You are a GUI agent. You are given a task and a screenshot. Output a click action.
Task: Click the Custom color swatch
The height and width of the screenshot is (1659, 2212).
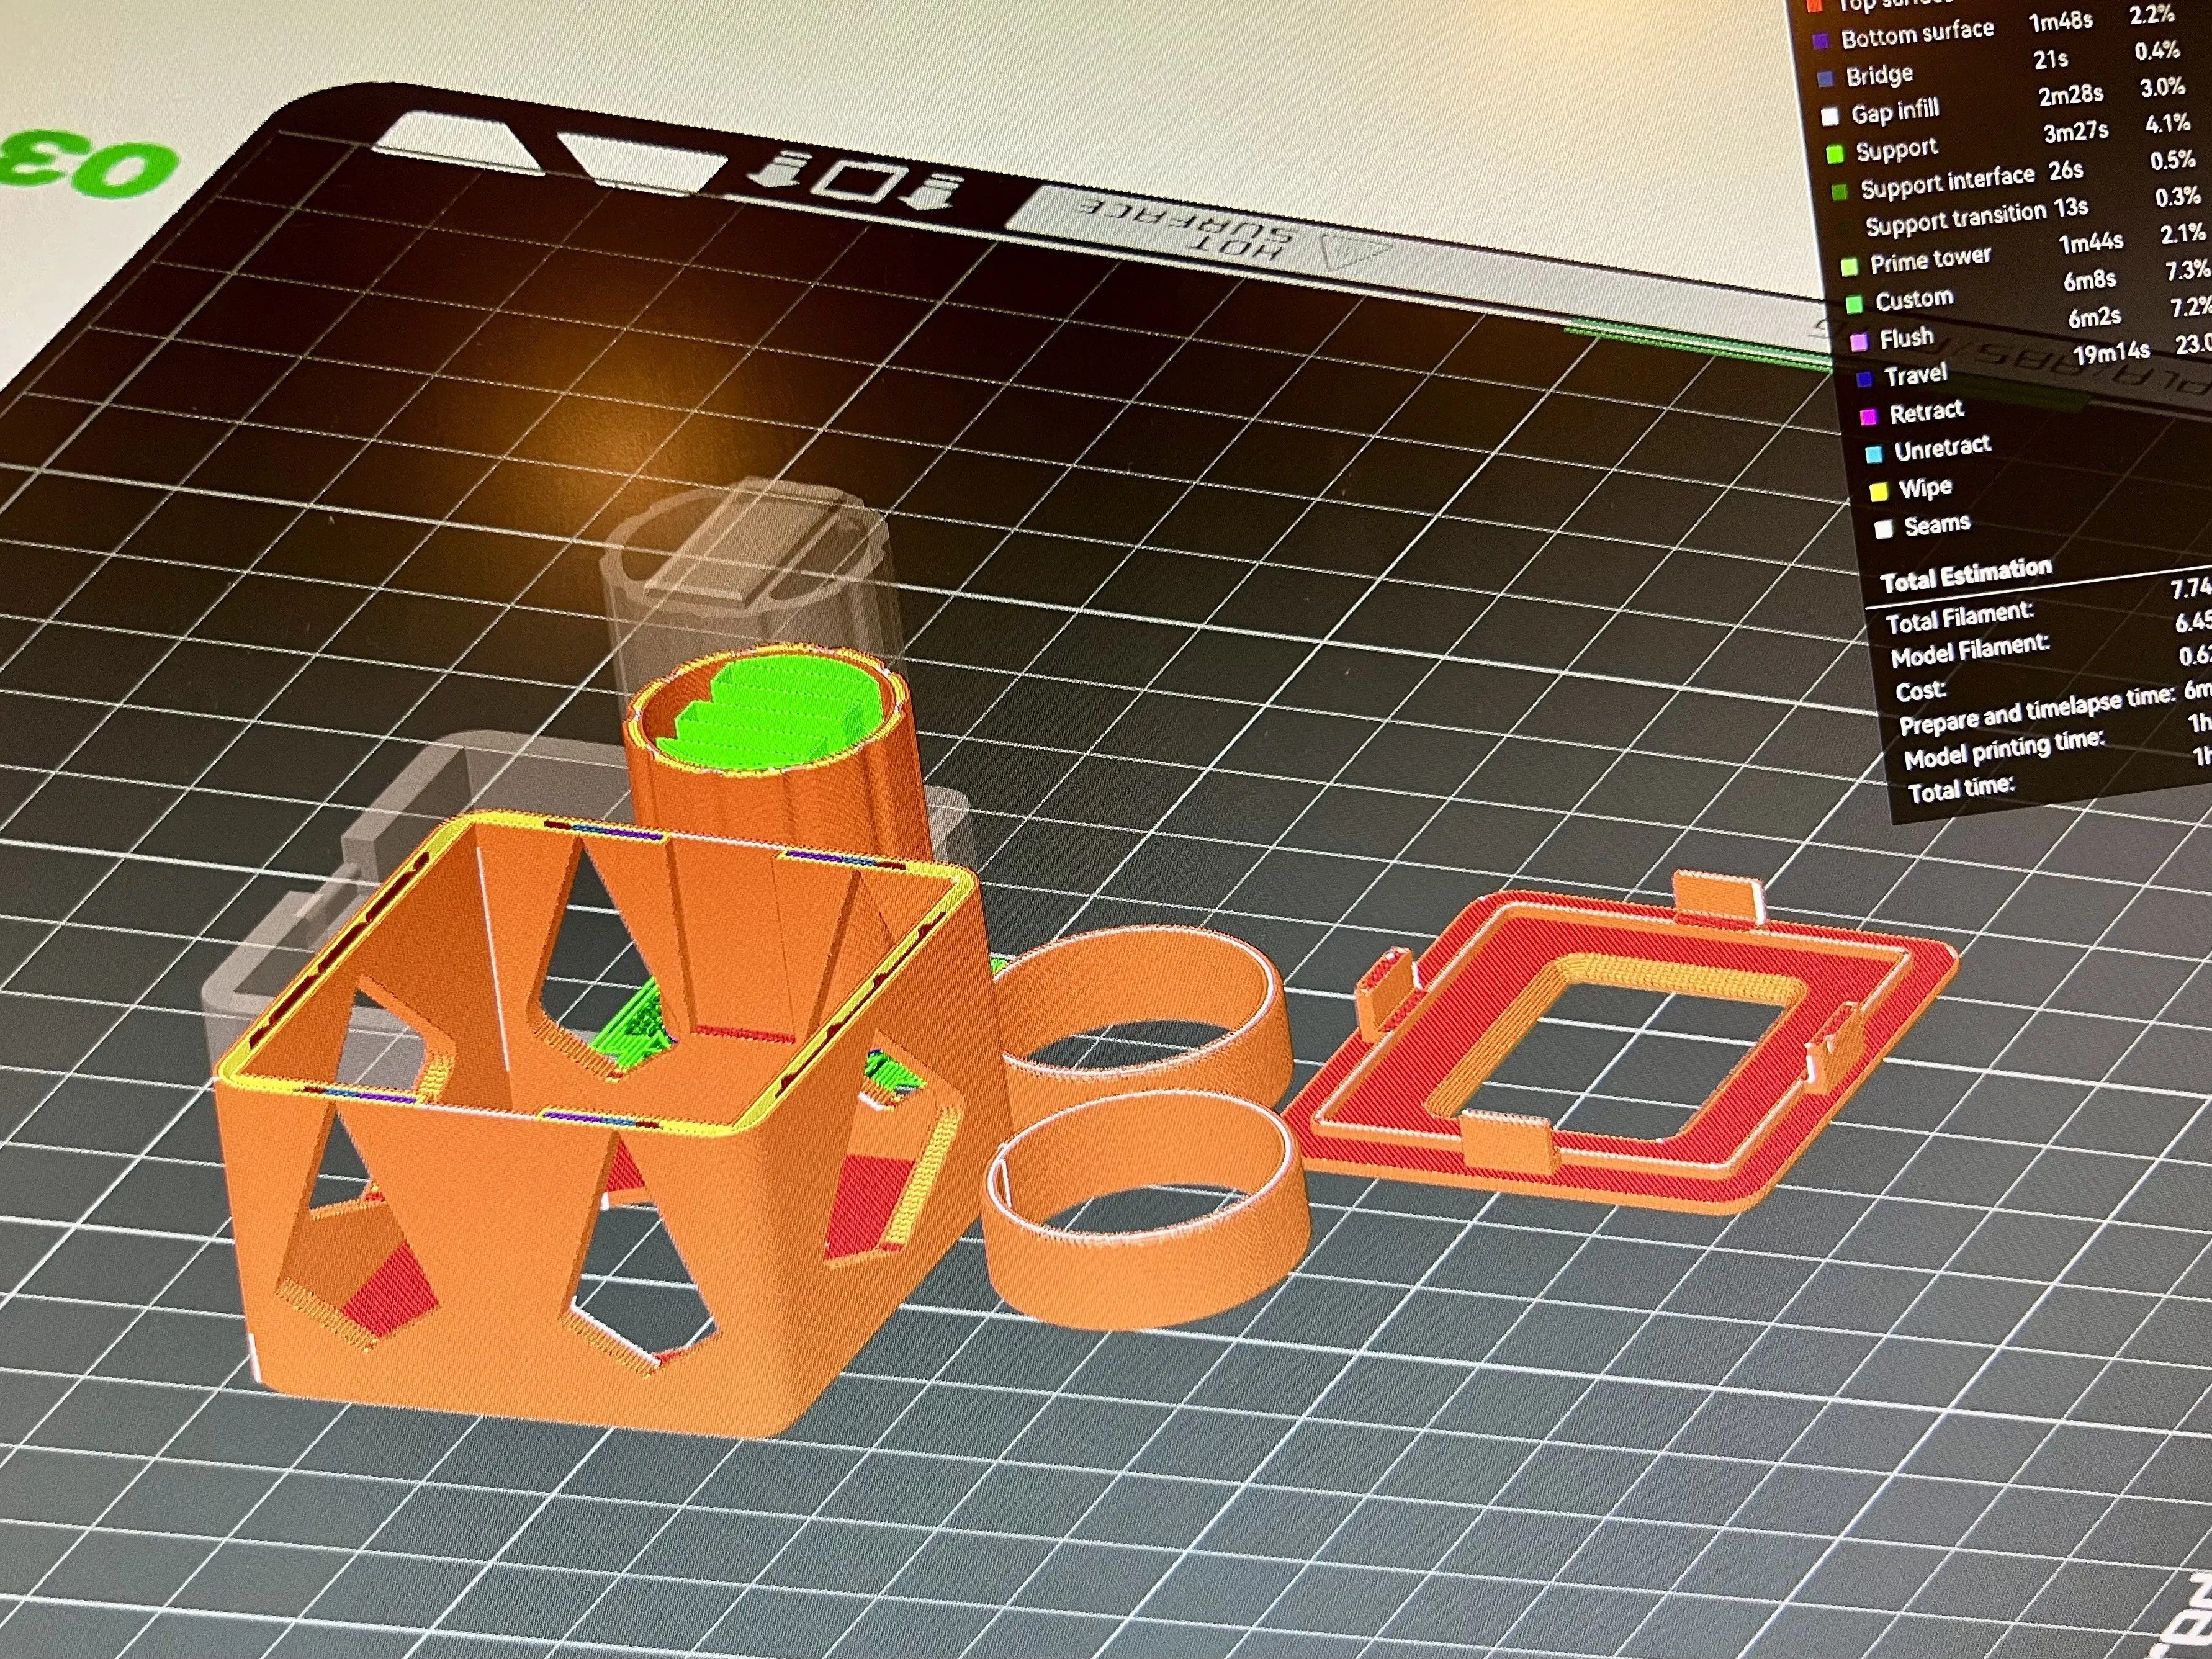pyautogui.click(x=1855, y=304)
